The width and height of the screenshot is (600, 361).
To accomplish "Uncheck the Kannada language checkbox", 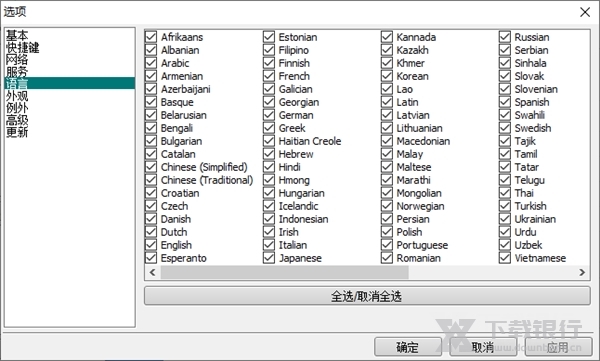I will (x=387, y=37).
